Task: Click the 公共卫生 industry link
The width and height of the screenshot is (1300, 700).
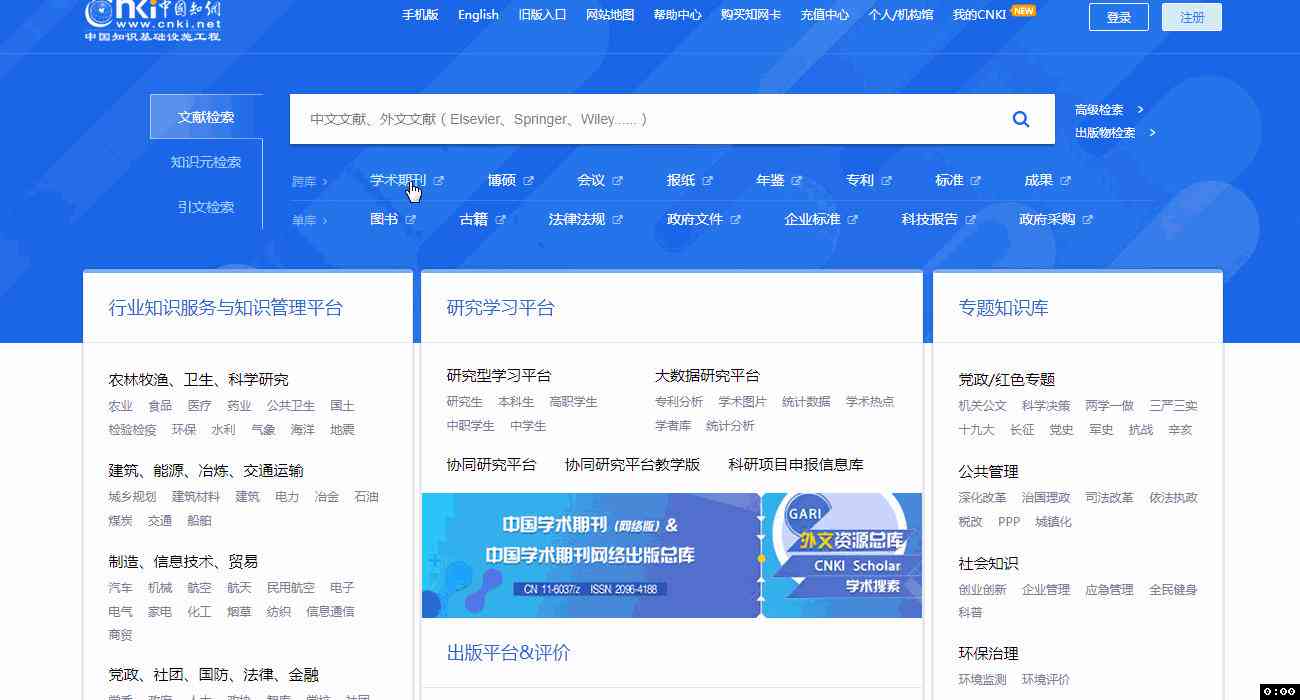Action: 291,406
